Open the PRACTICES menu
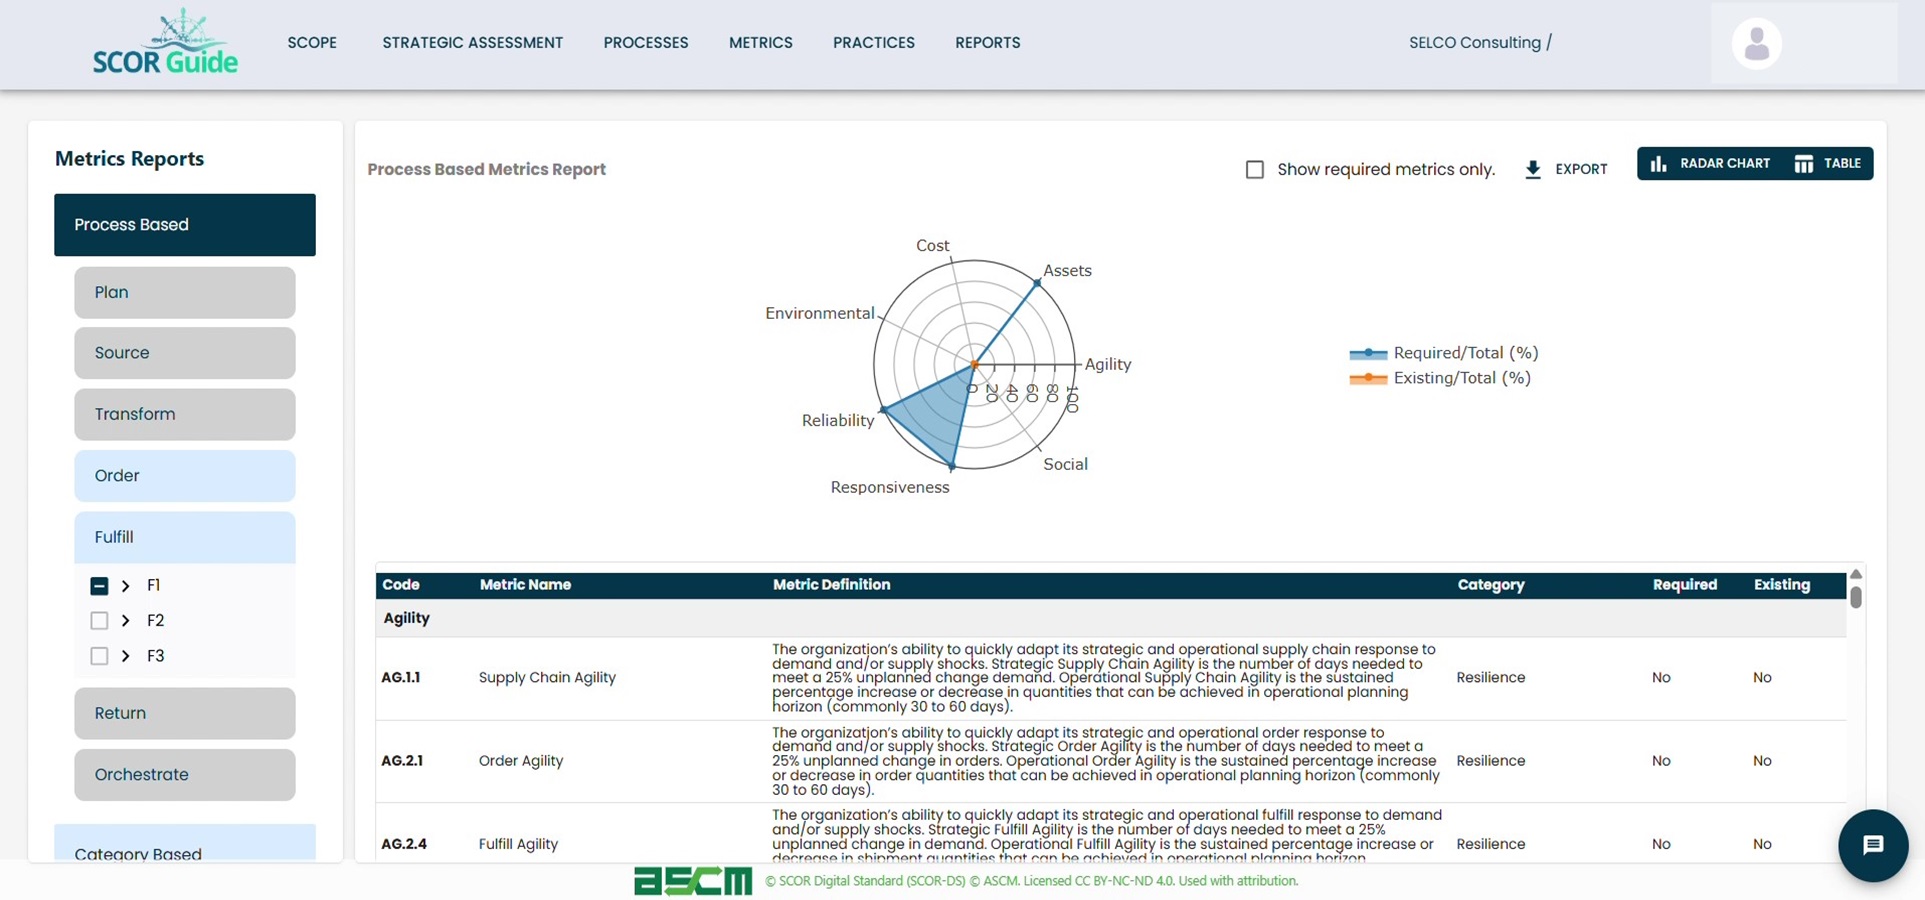 tap(874, 42)
